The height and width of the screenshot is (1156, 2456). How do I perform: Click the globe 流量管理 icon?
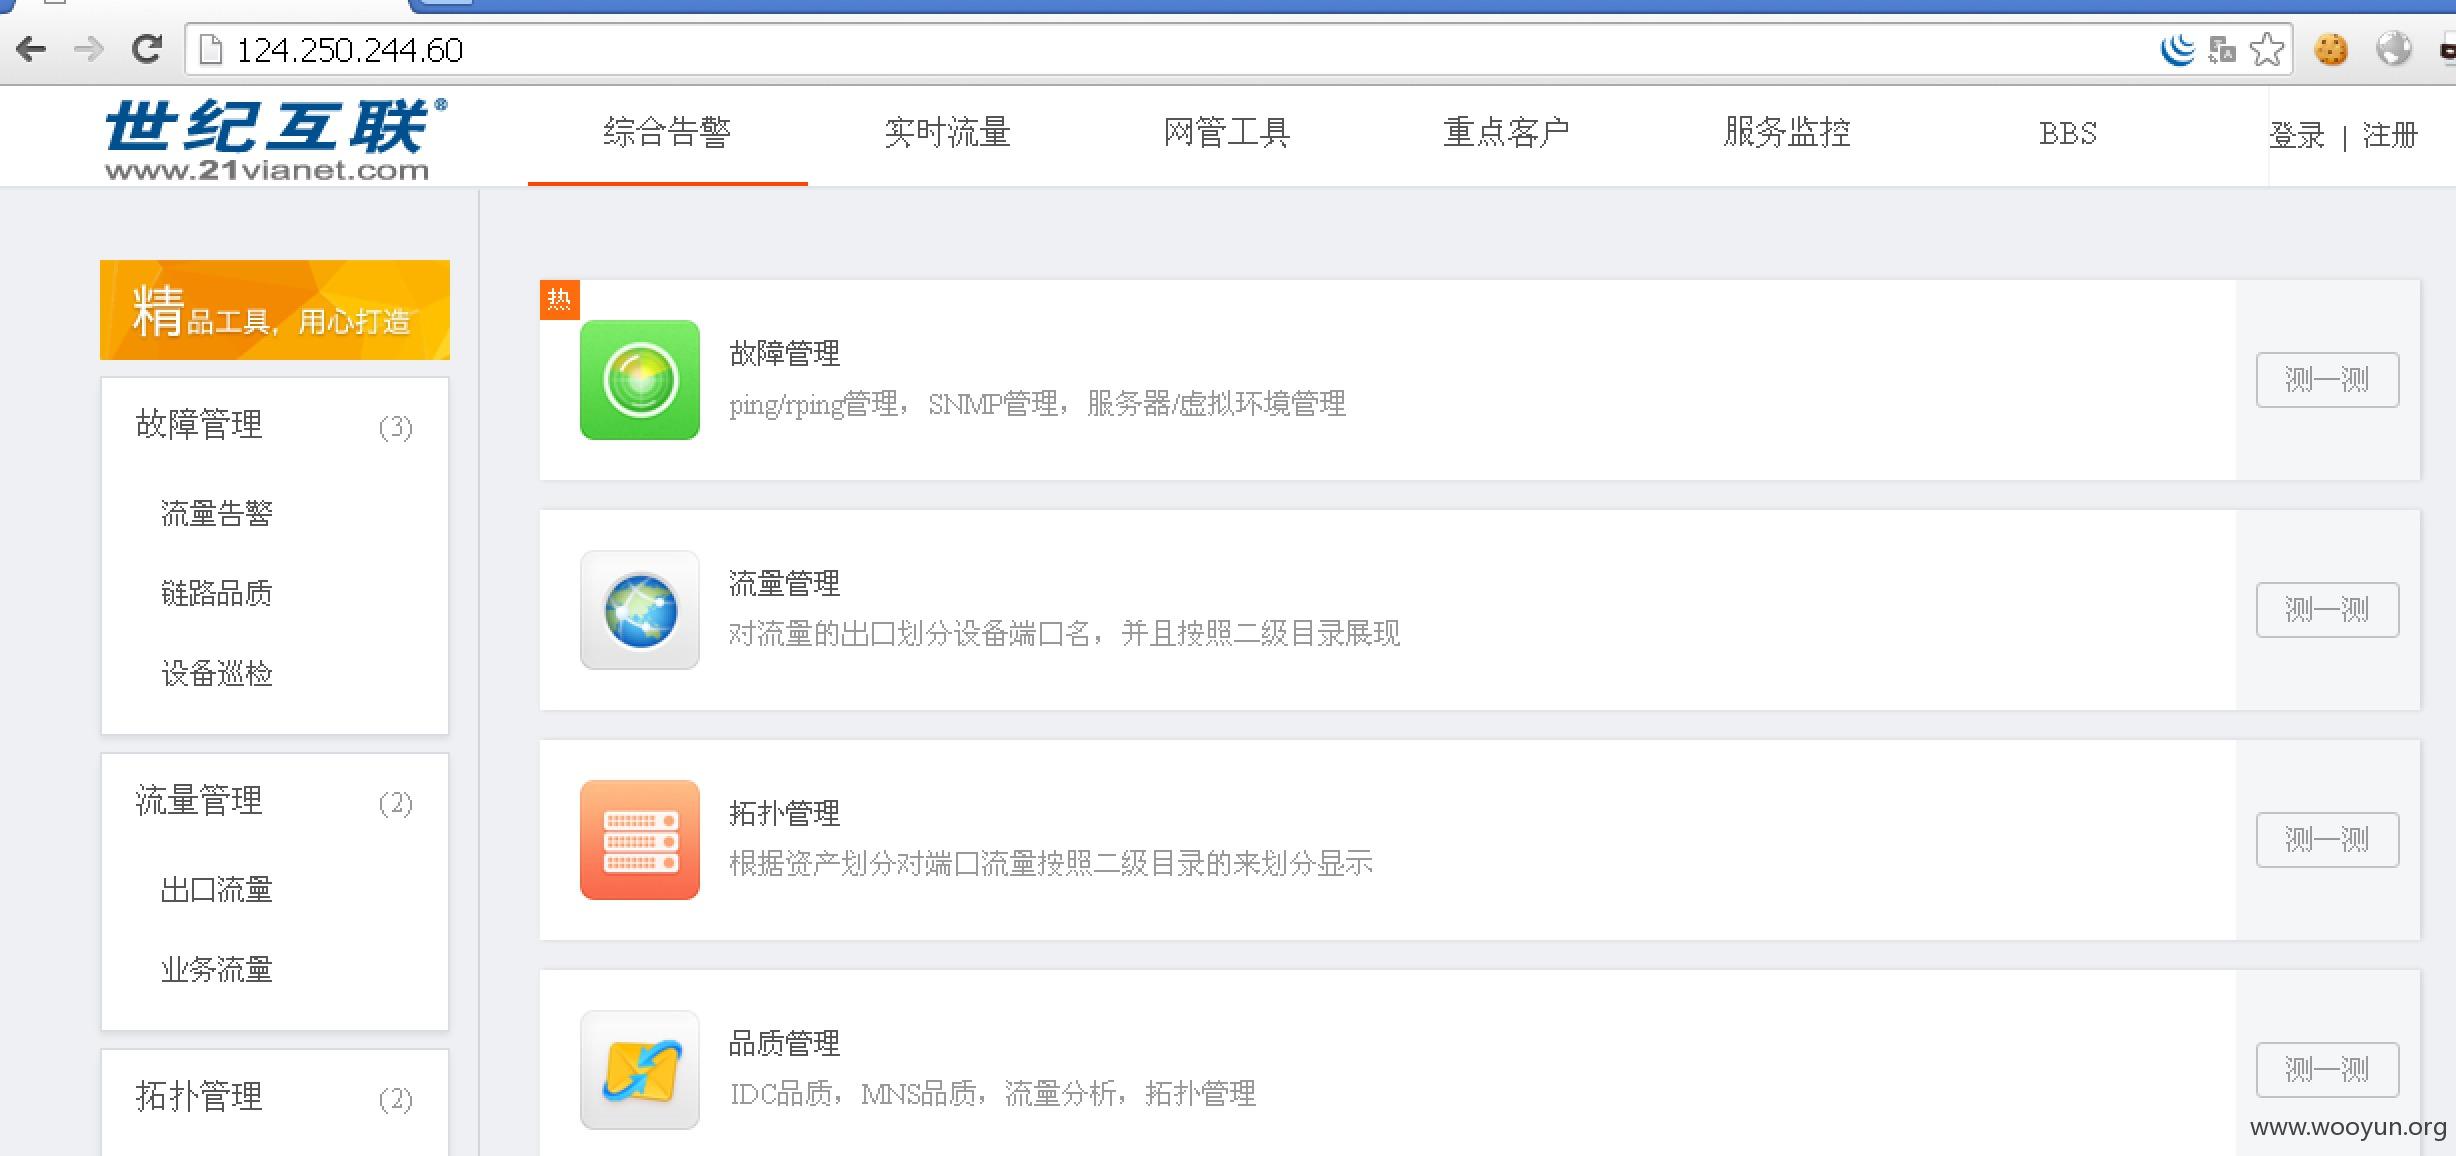tap(640, 610)
